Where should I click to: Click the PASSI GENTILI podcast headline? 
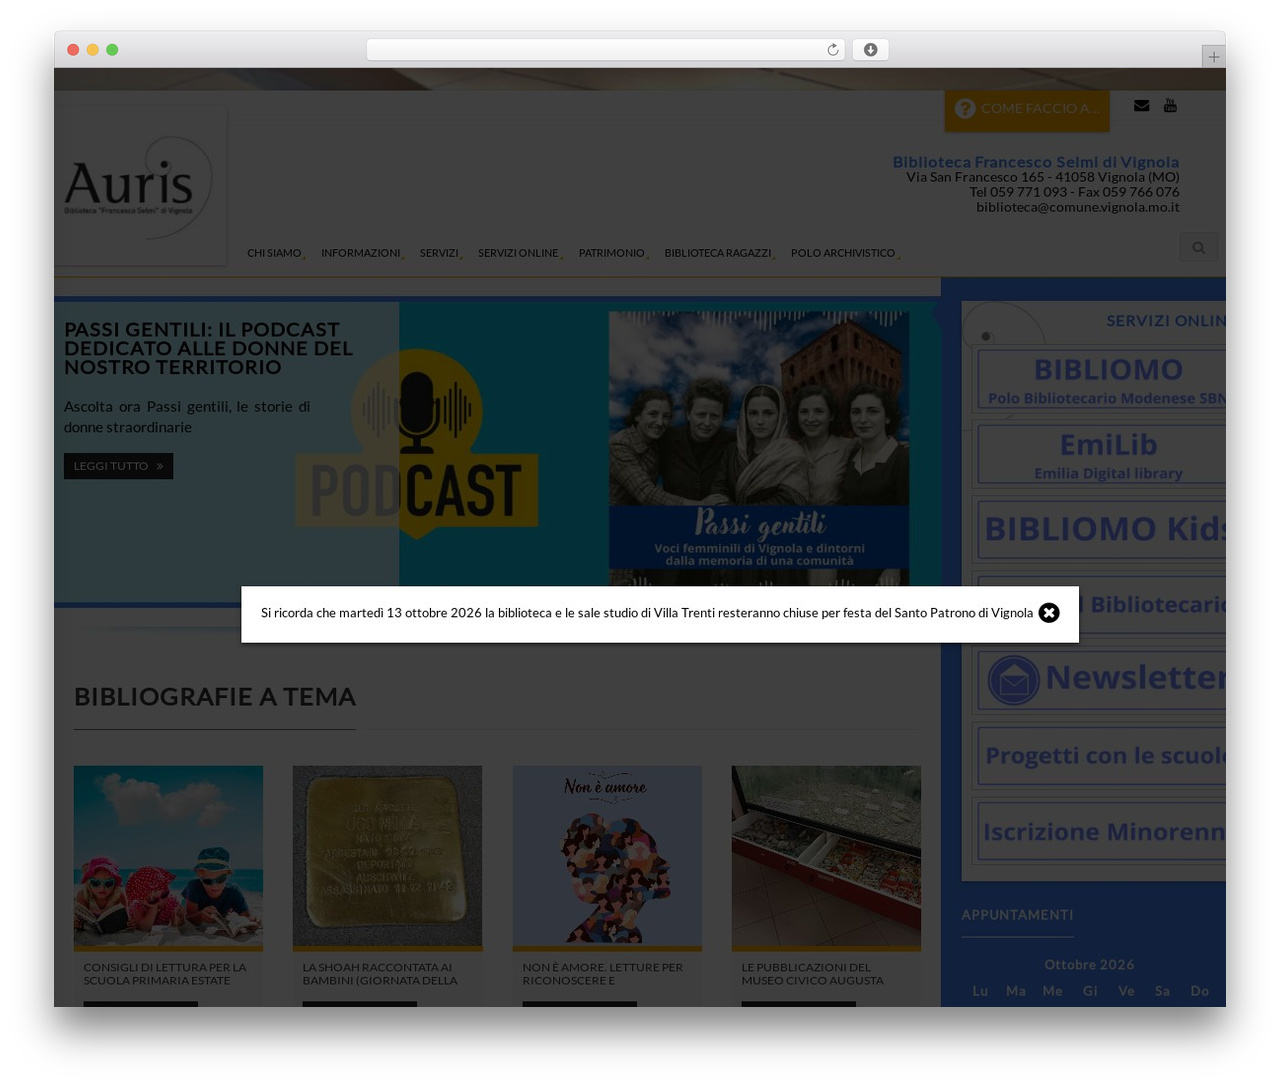tap(208, 348)
